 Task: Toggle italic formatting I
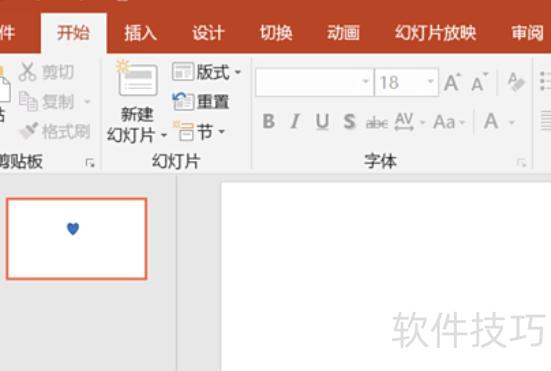click(295, 122)
